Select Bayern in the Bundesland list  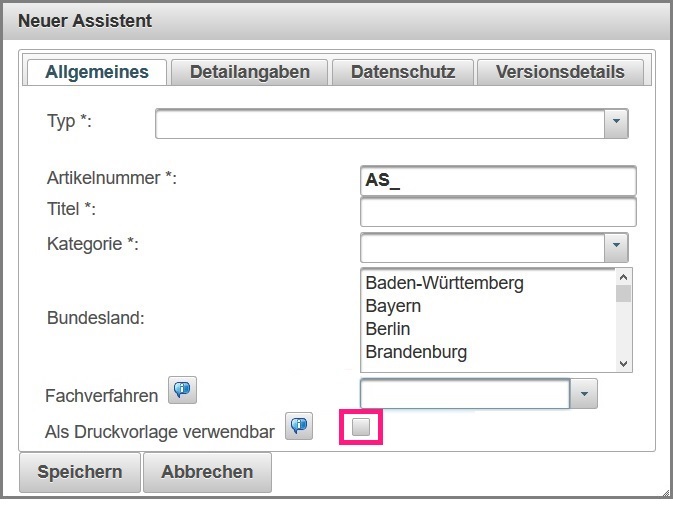[x=393, y=306]
